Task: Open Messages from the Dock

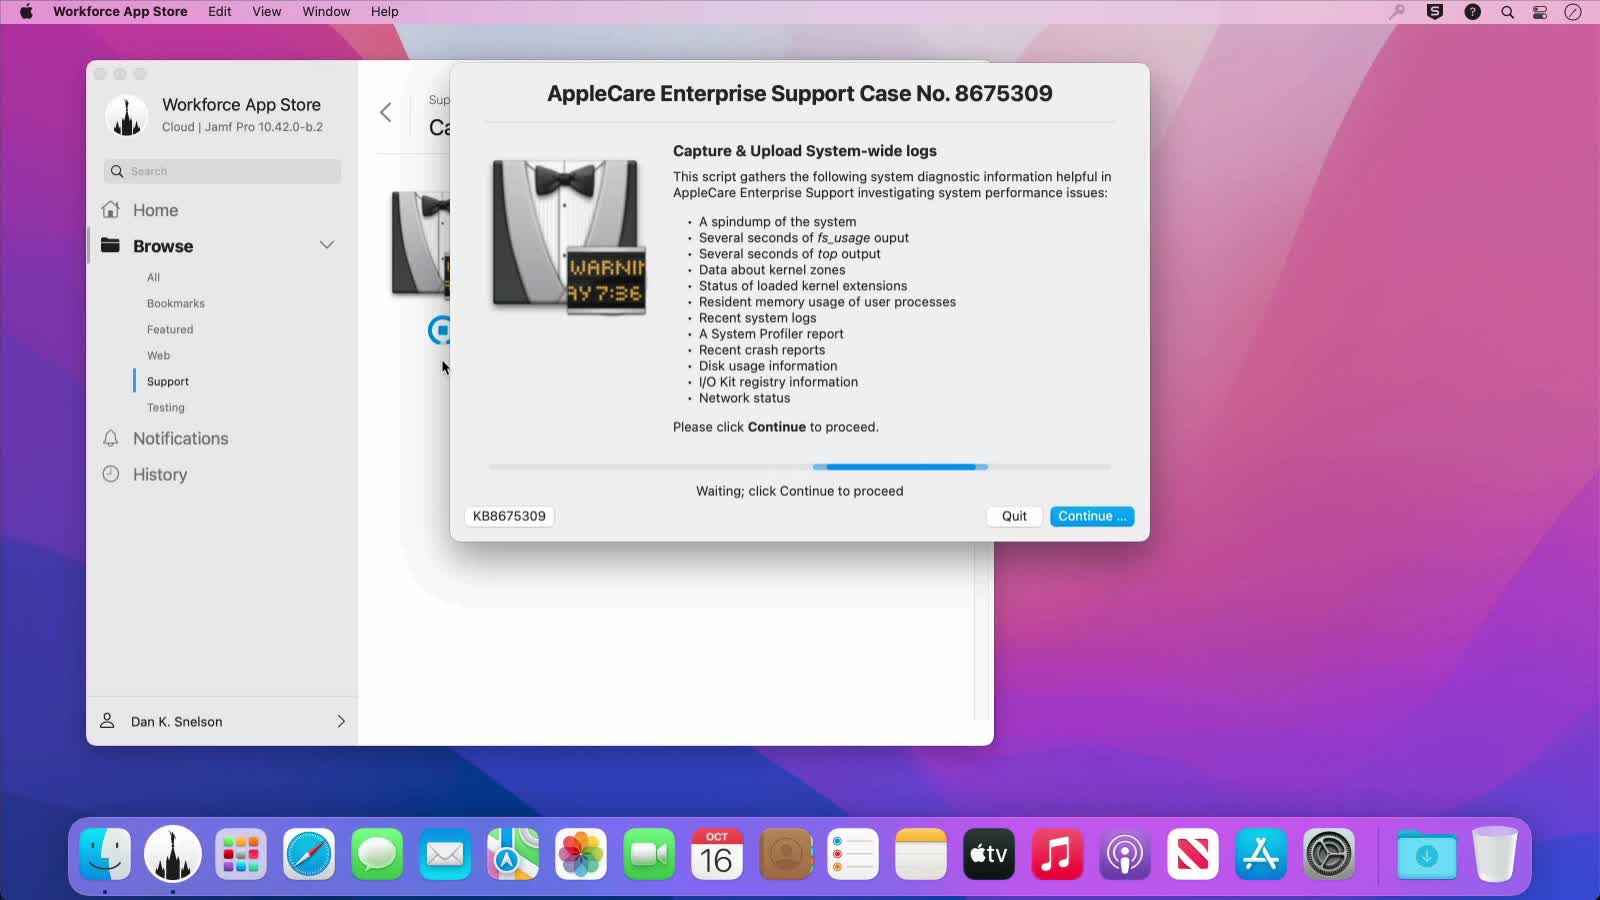Action: pos(377,854)
